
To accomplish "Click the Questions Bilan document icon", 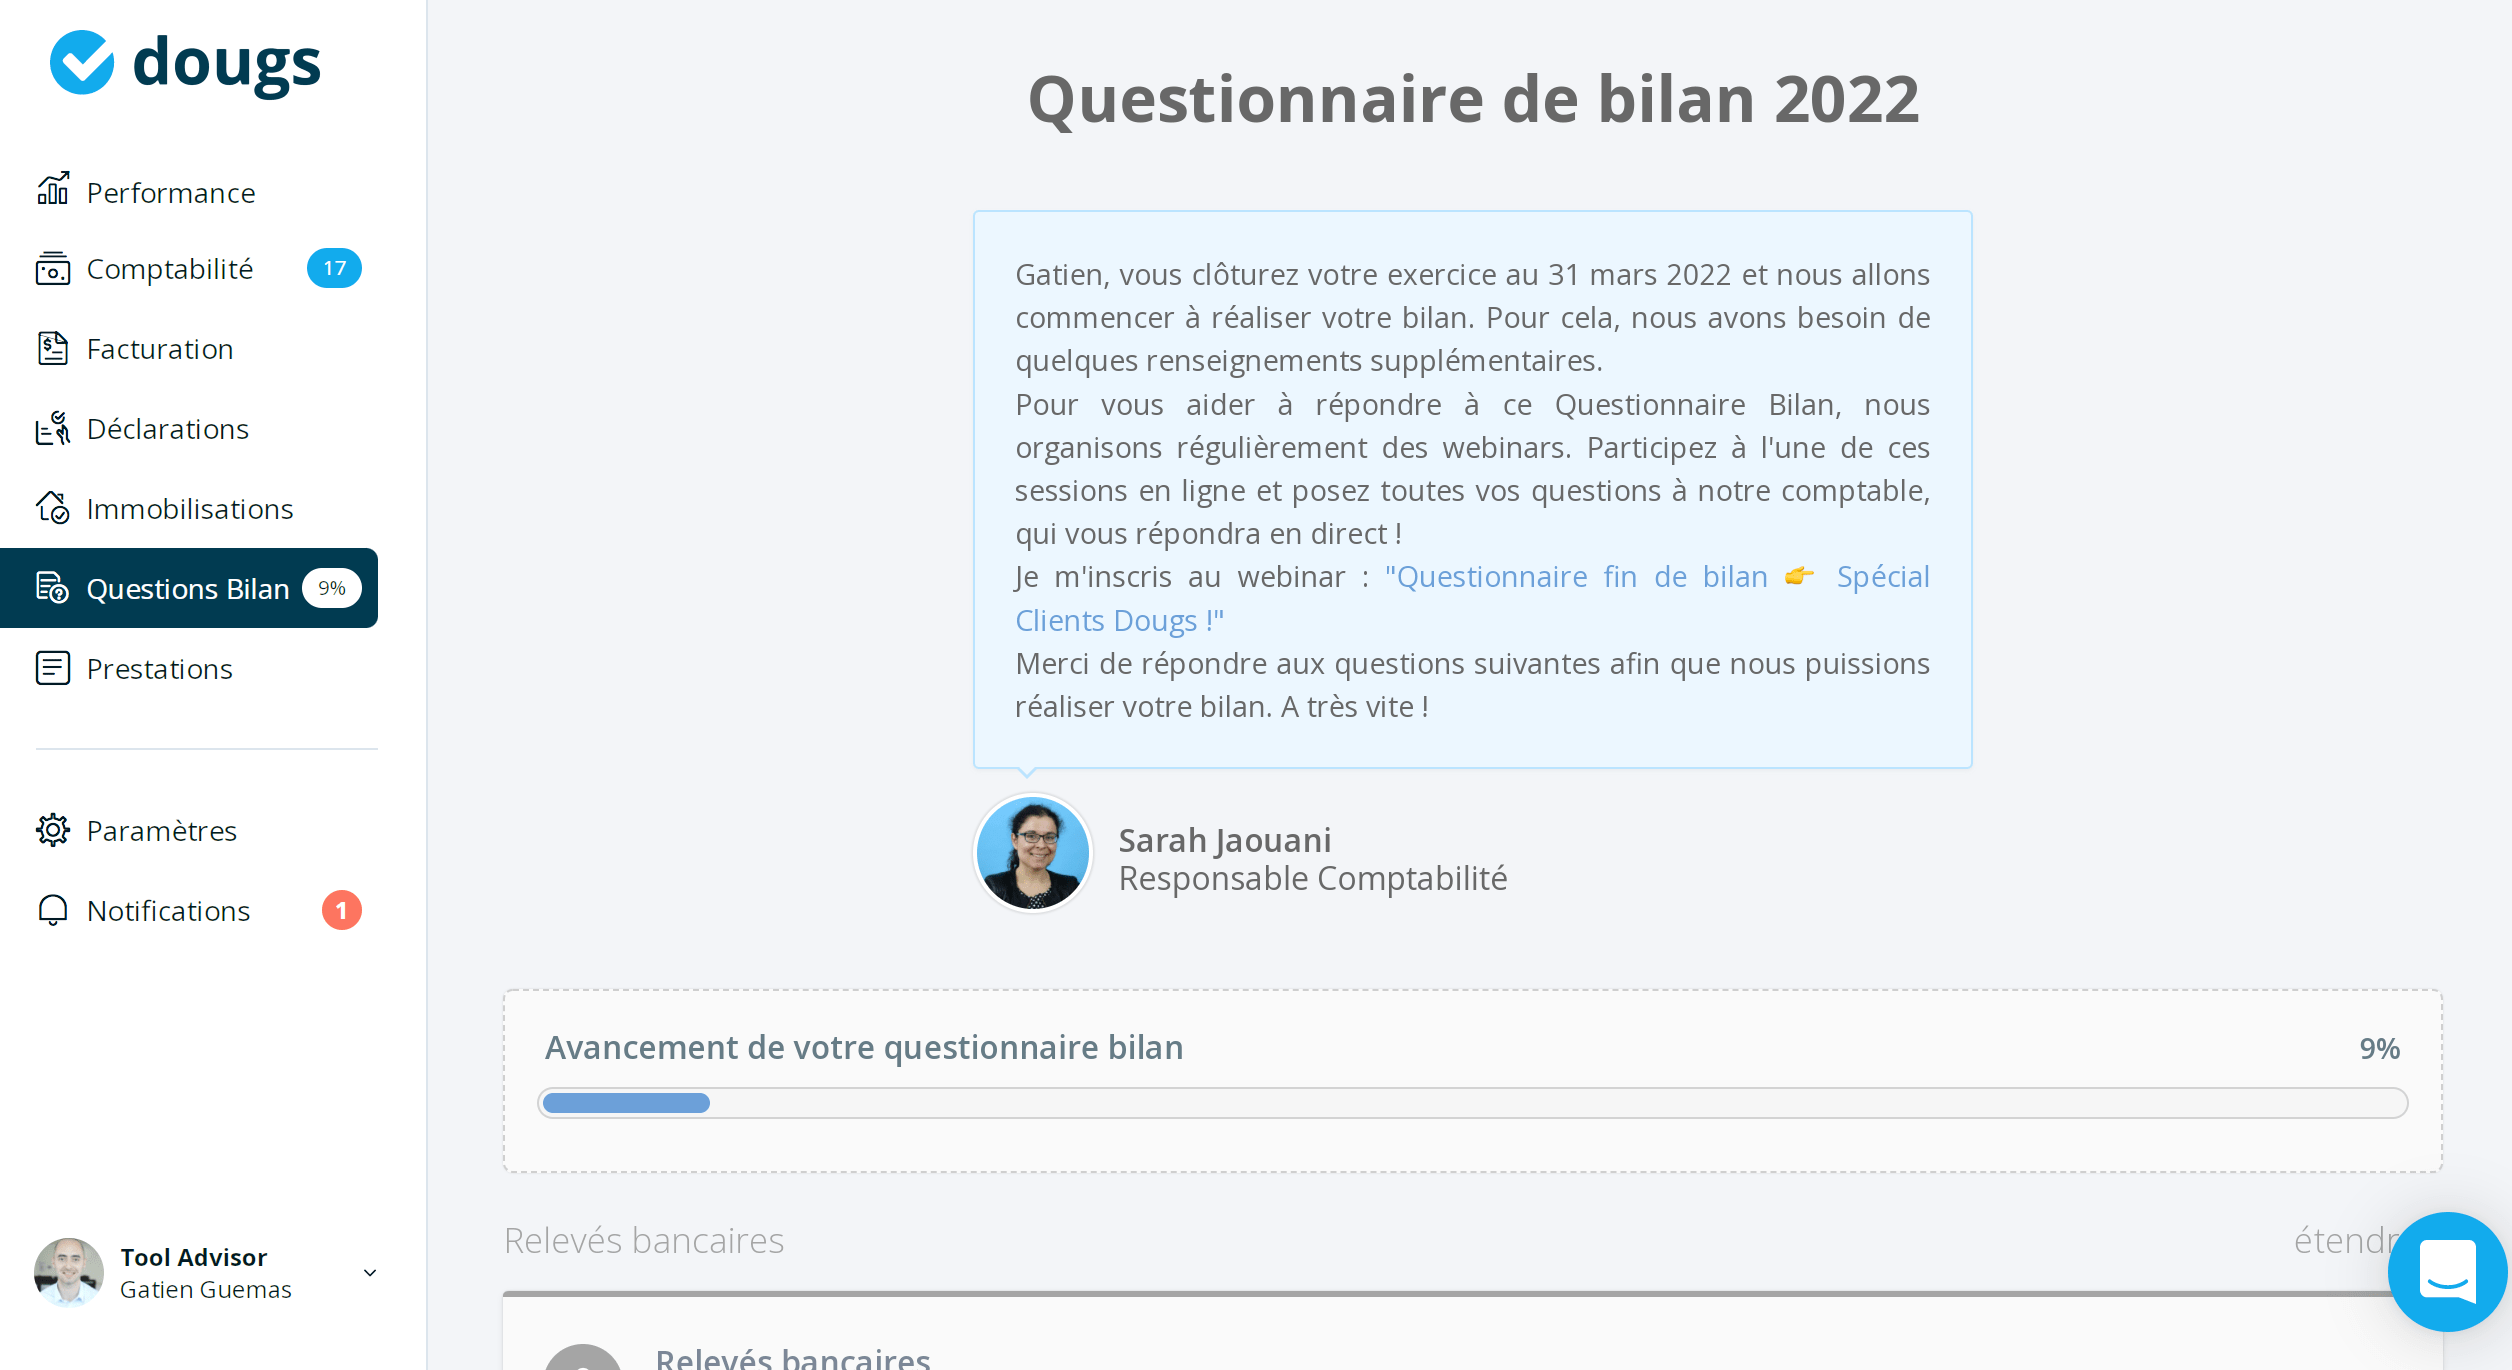I will coord(53,588).
